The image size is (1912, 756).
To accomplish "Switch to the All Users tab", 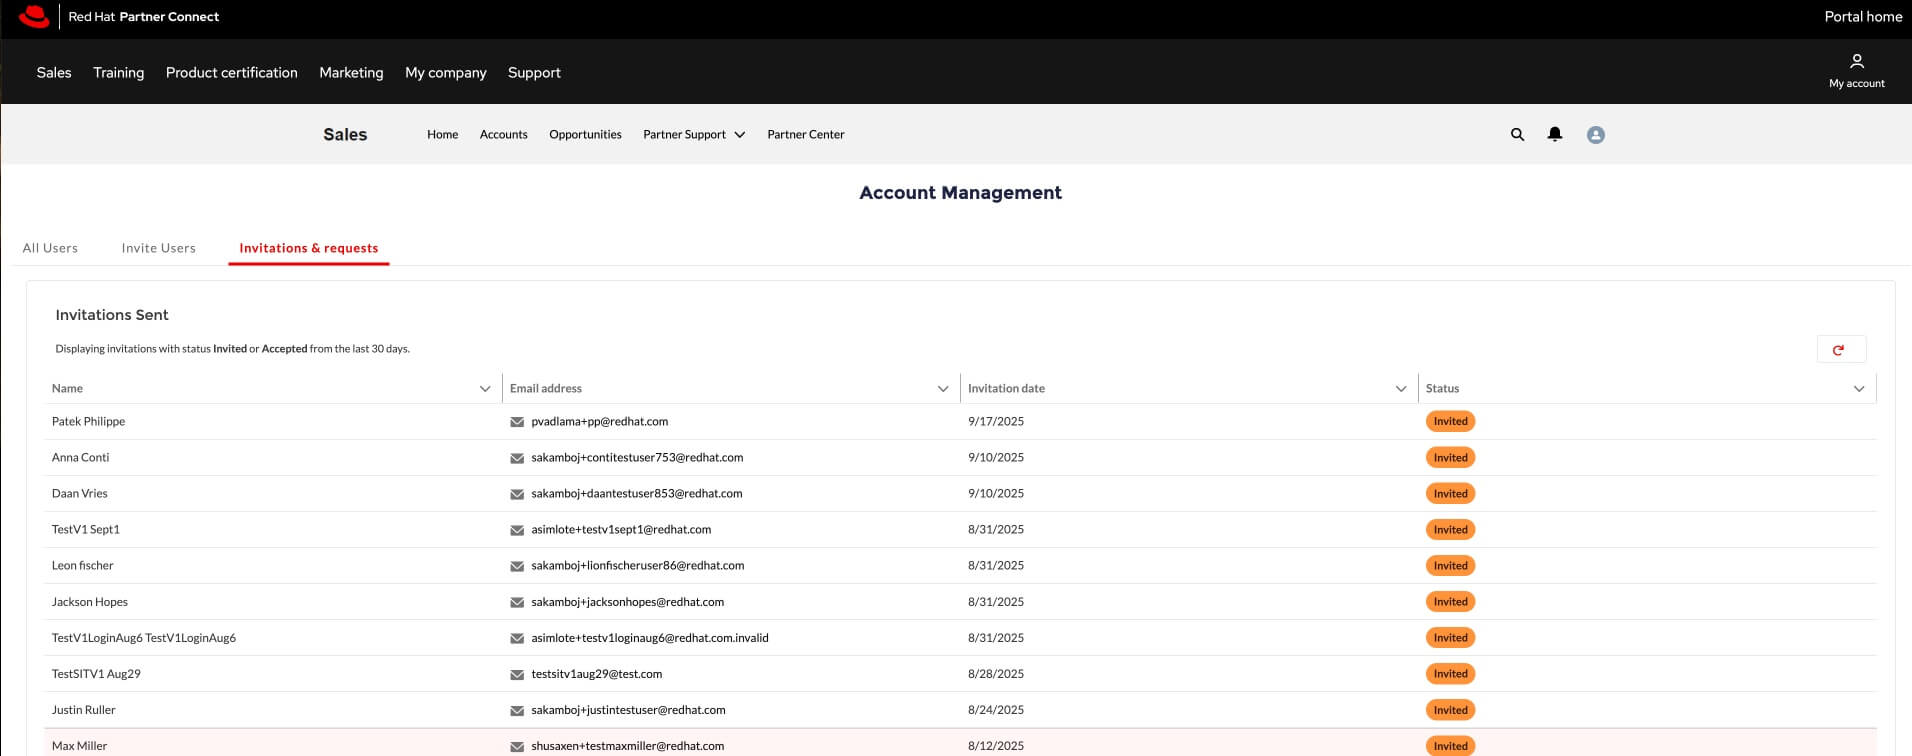I will (x=50, y=248).
